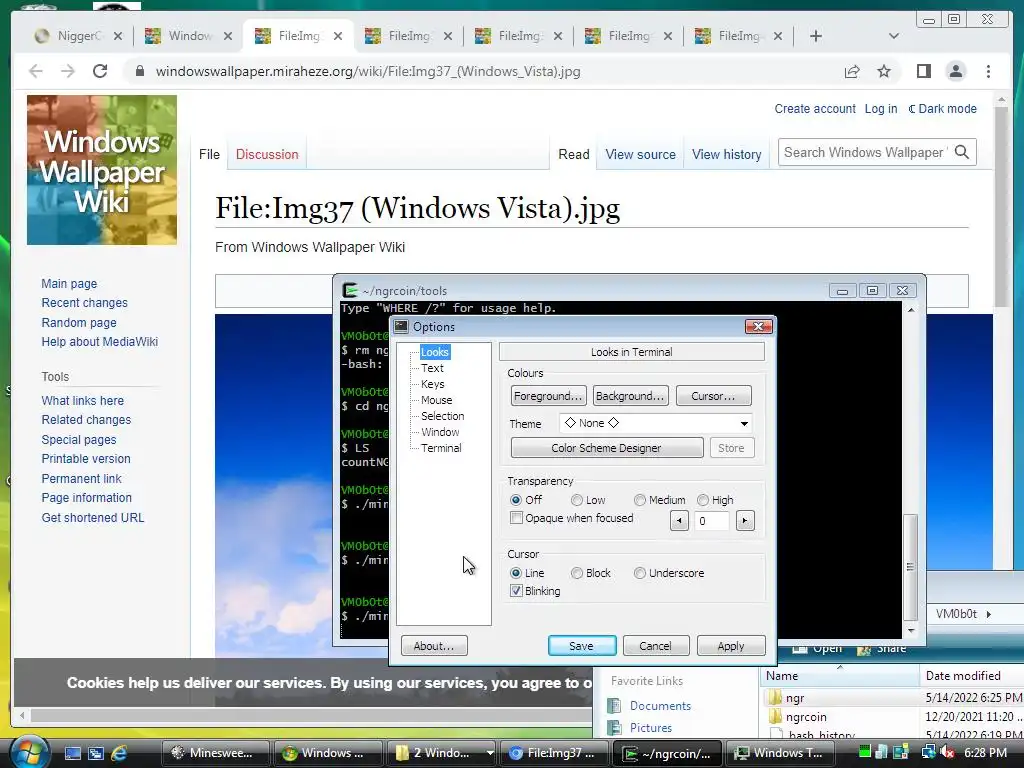Select the ngr folder in Explorer
The height and width of the screenshot is (768, 1024).
click(795, 697)
